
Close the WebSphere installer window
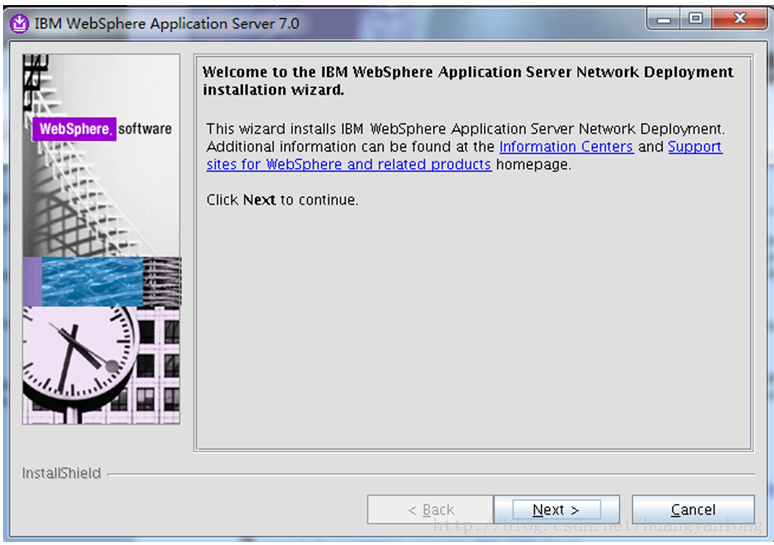pos(739,19)
